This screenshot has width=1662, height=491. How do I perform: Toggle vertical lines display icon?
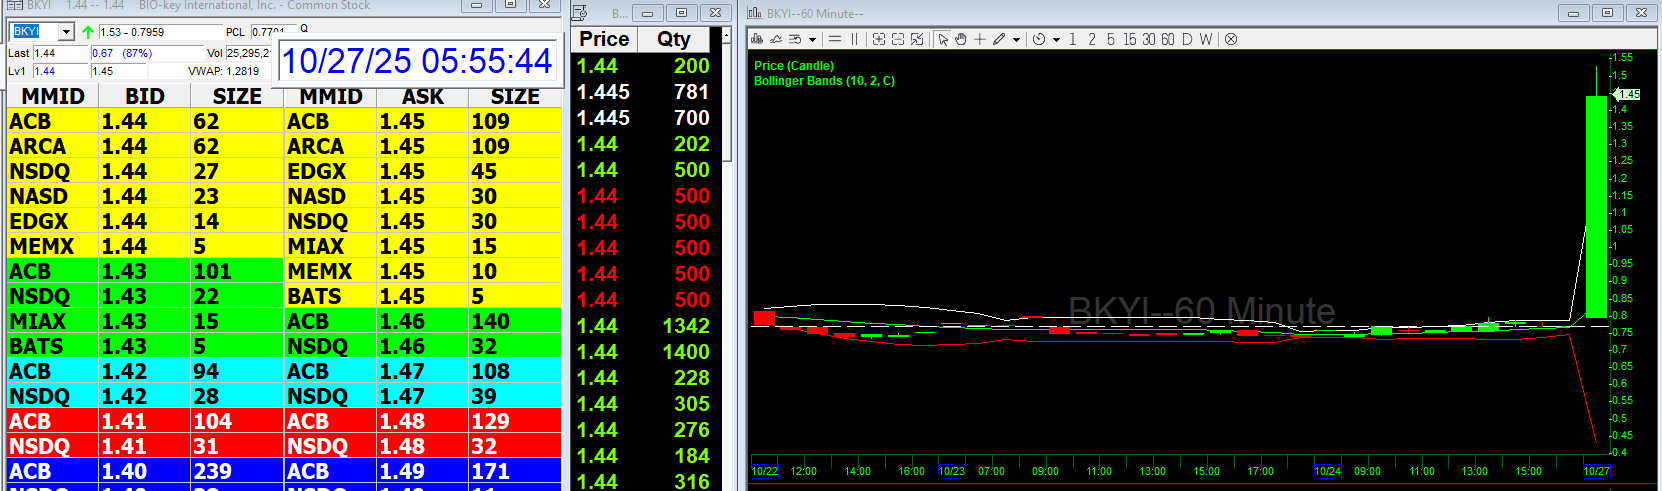[854, 39]
